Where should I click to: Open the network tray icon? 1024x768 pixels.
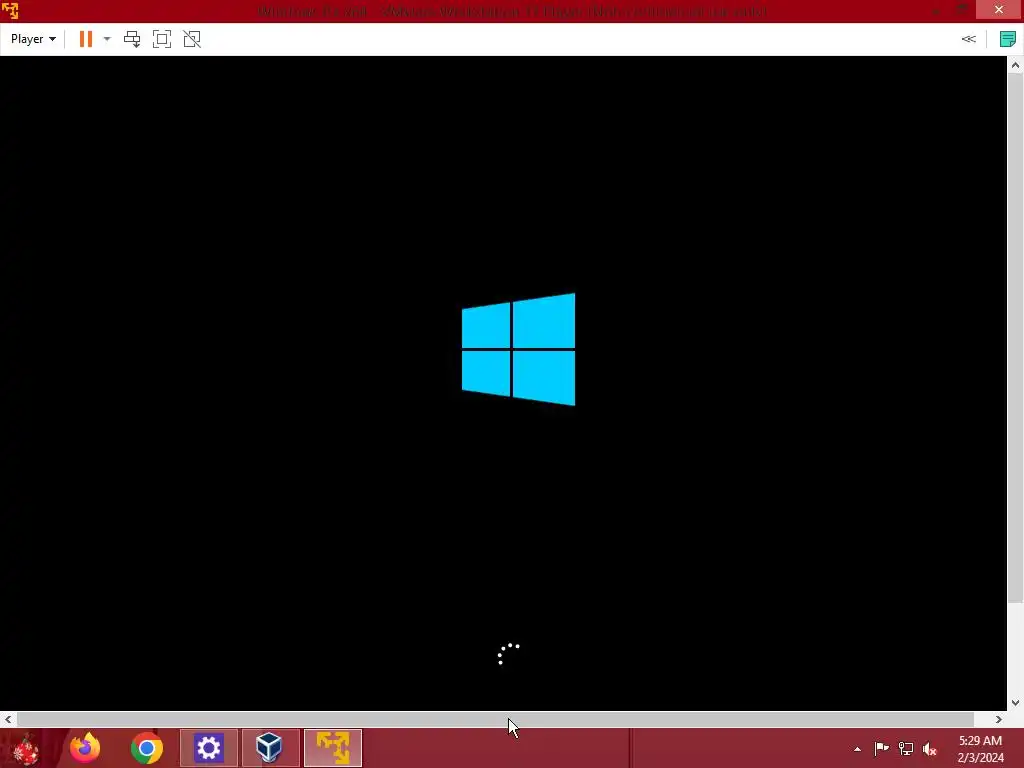[906, 749]
